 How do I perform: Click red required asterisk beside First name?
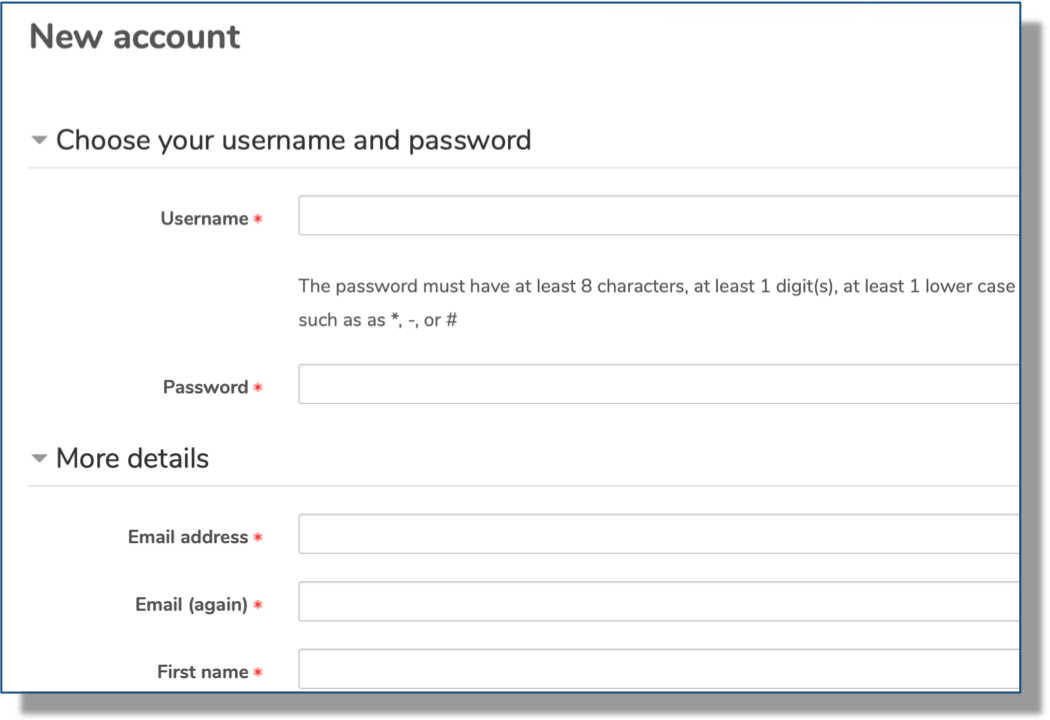pos(258,672)
